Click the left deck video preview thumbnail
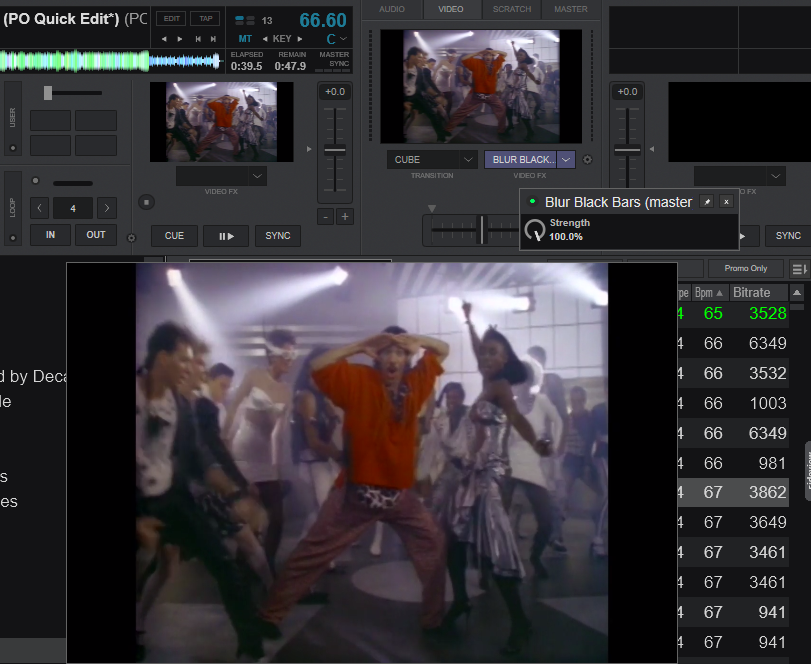 (221, 122)
